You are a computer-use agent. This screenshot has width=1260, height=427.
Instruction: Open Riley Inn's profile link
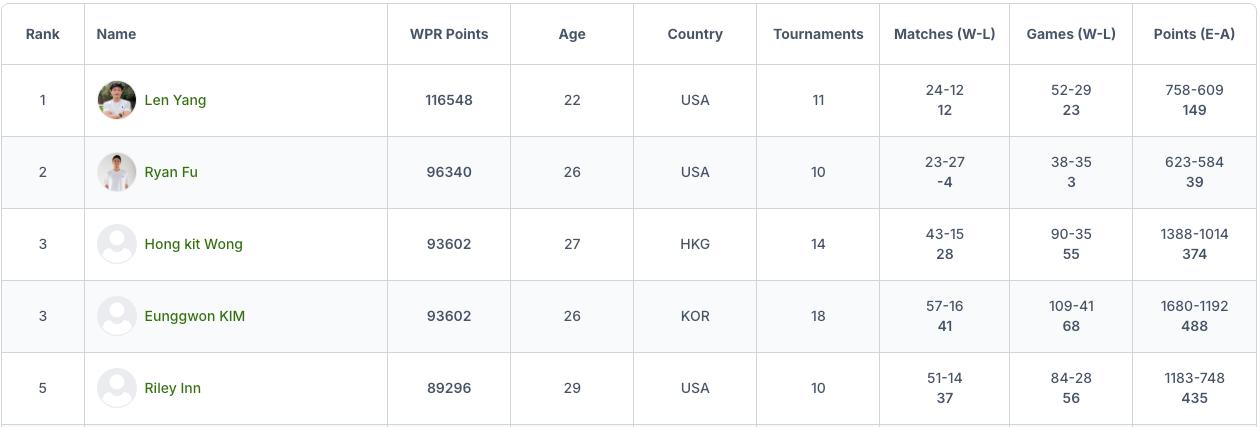(173, 388)
